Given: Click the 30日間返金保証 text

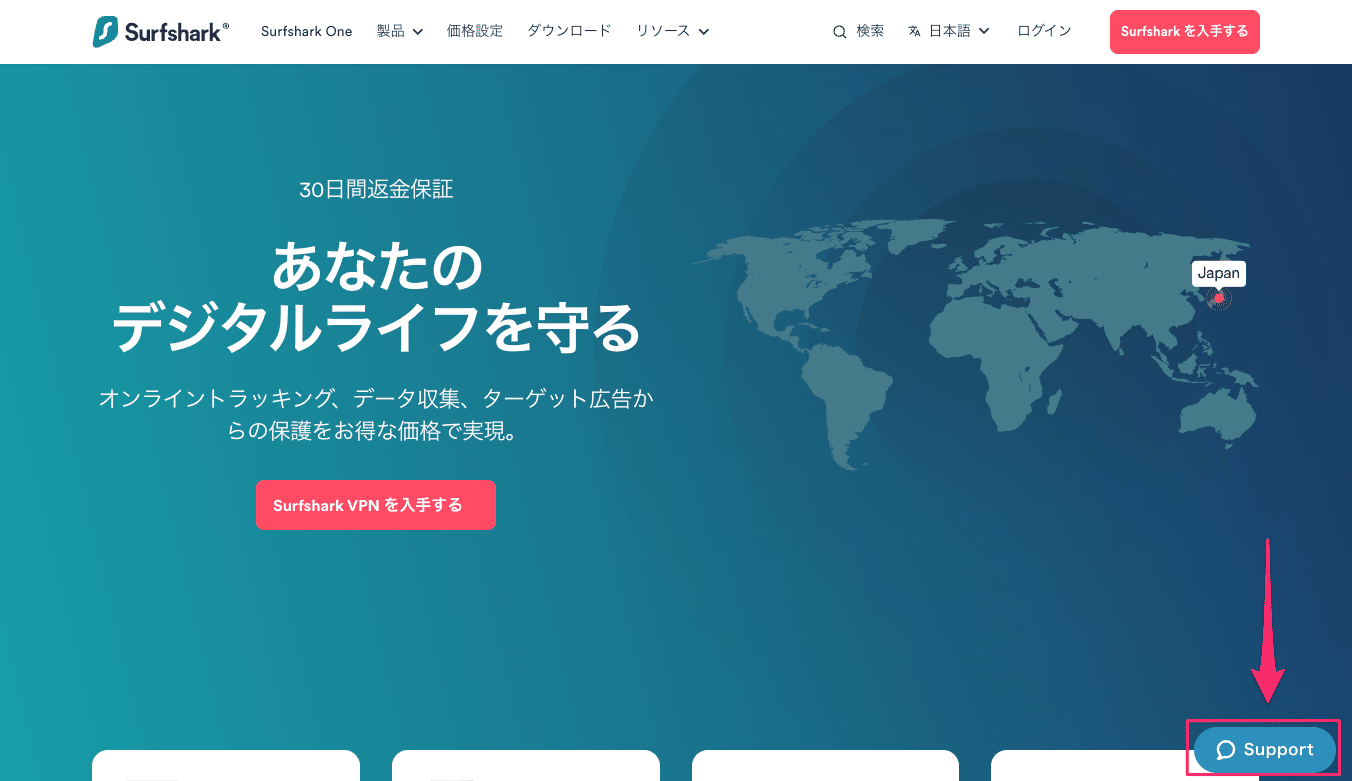Looking at the screenshot, I should (x=376, y=189).
